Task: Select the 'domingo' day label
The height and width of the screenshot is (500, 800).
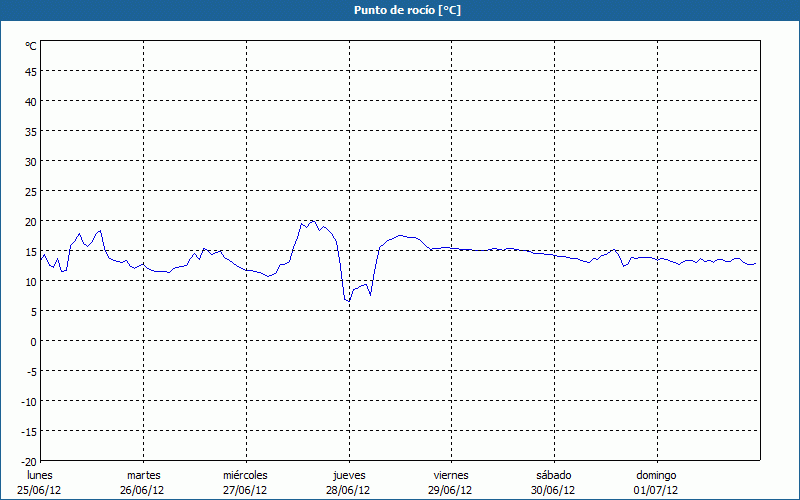Action: pos(656,475)
